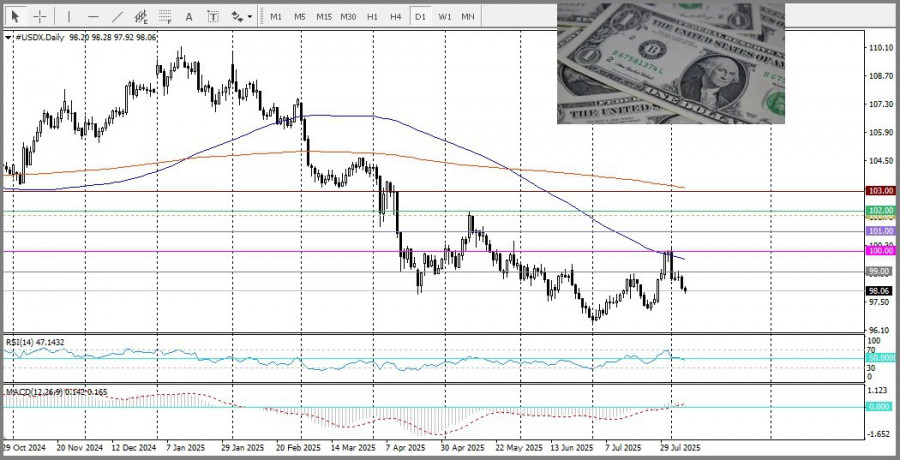This screenshot has width=900, height=460.
Task: Click the RSI 50.0000 level label
Action: click(881, 358)
